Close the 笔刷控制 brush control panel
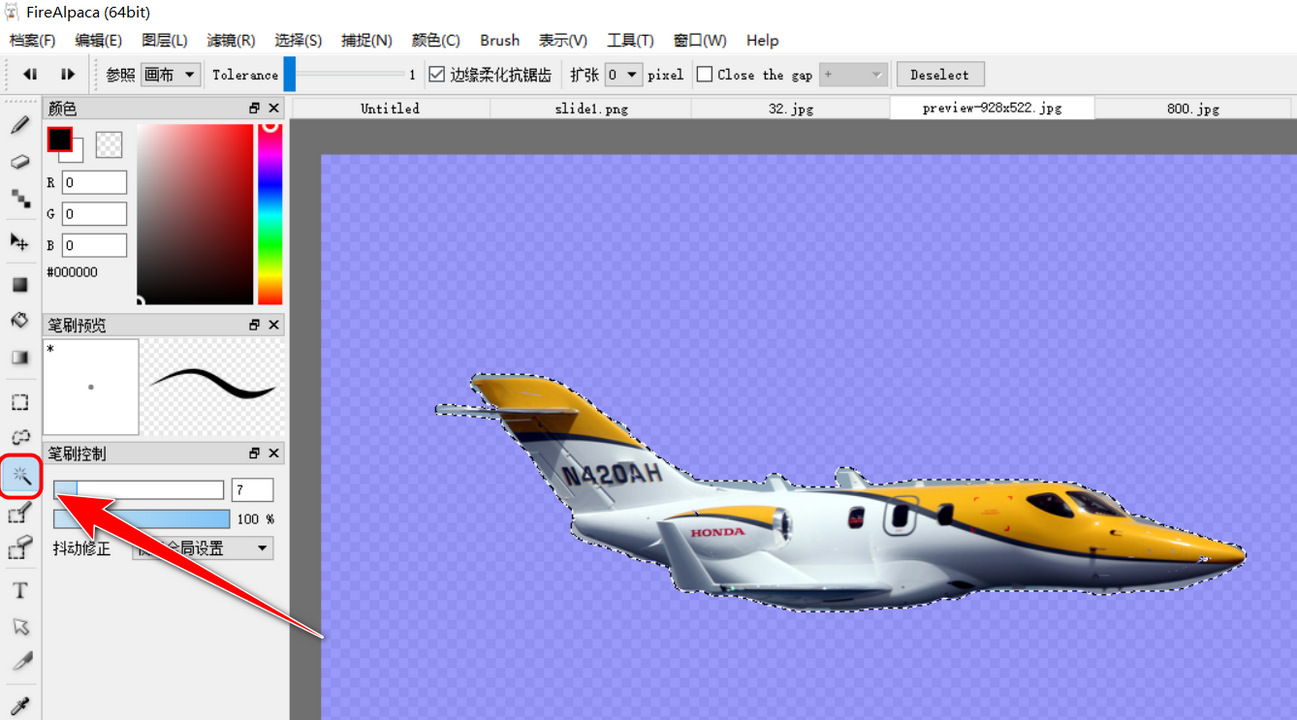This screenshot has height=720, width=1297. tap(274, 453)
